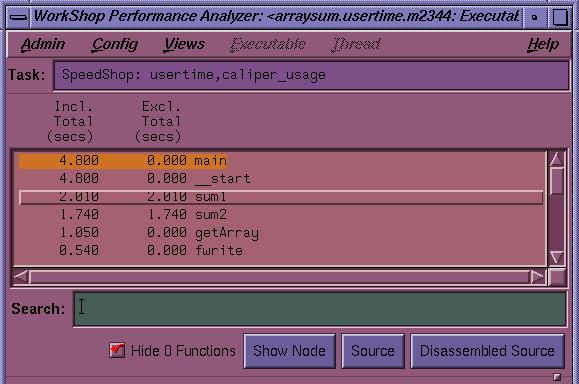Open the Admin menu

[43, 44]
